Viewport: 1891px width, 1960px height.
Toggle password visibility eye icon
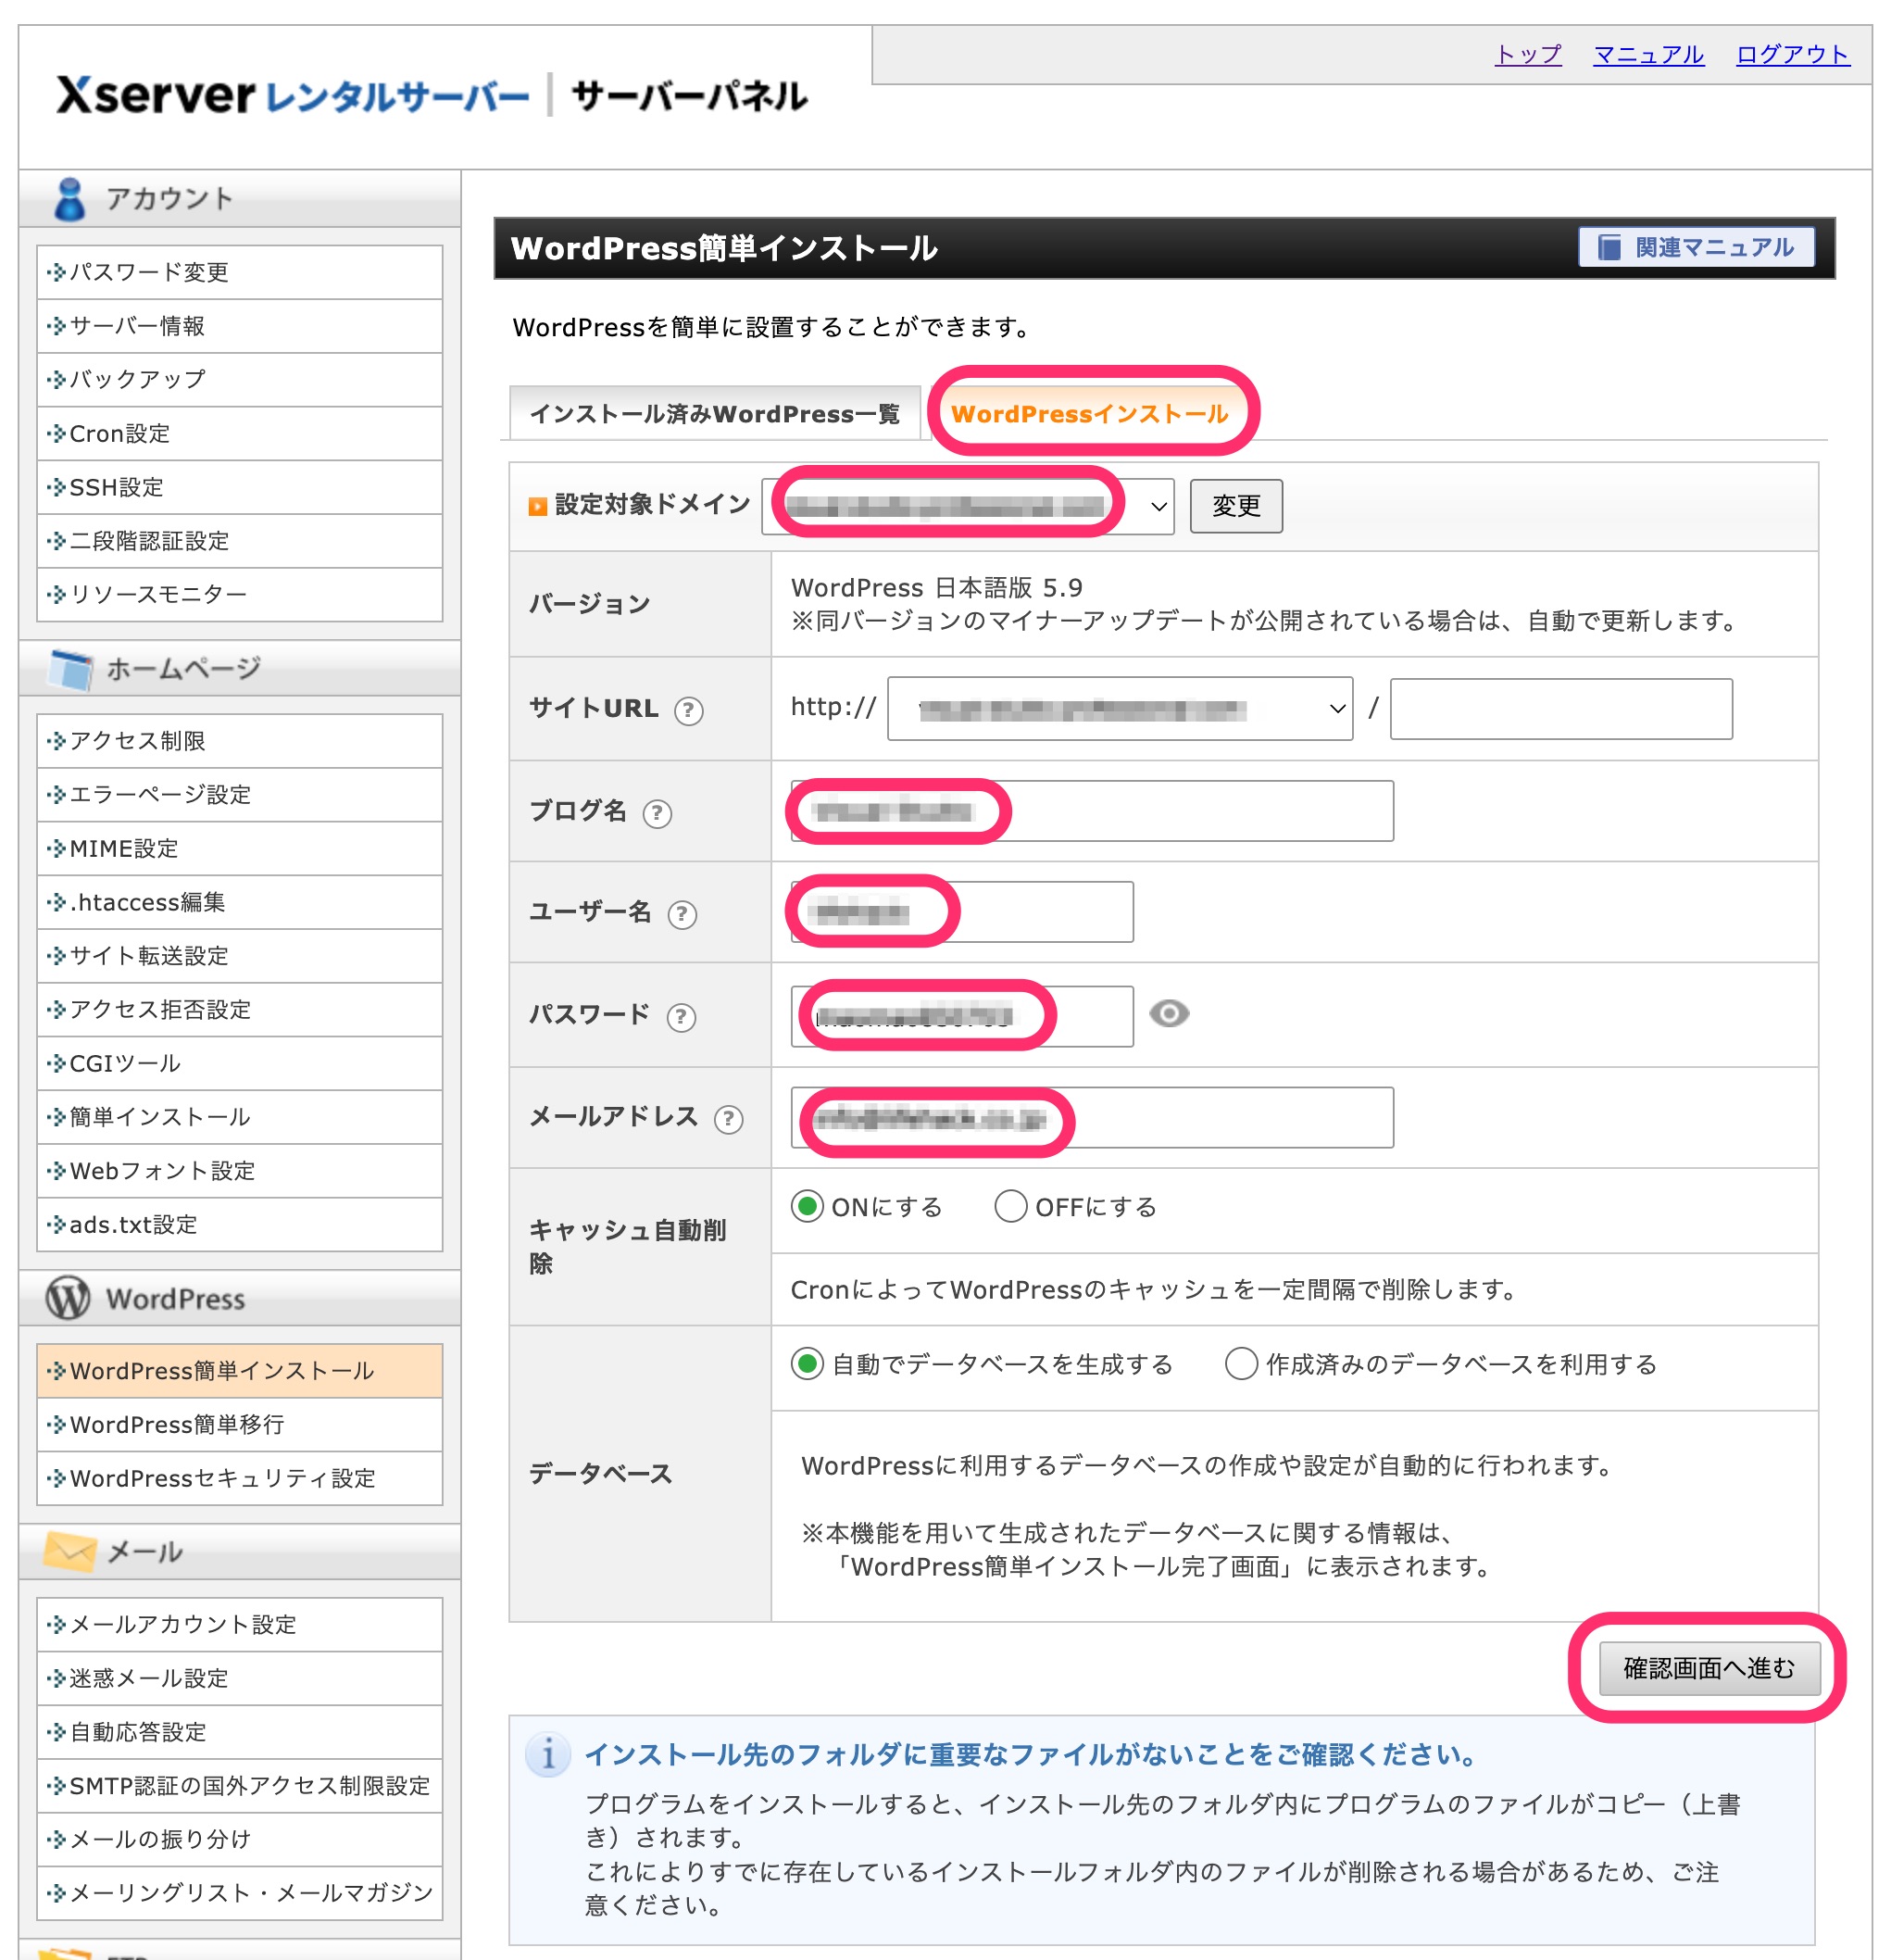point(1169,1014)
